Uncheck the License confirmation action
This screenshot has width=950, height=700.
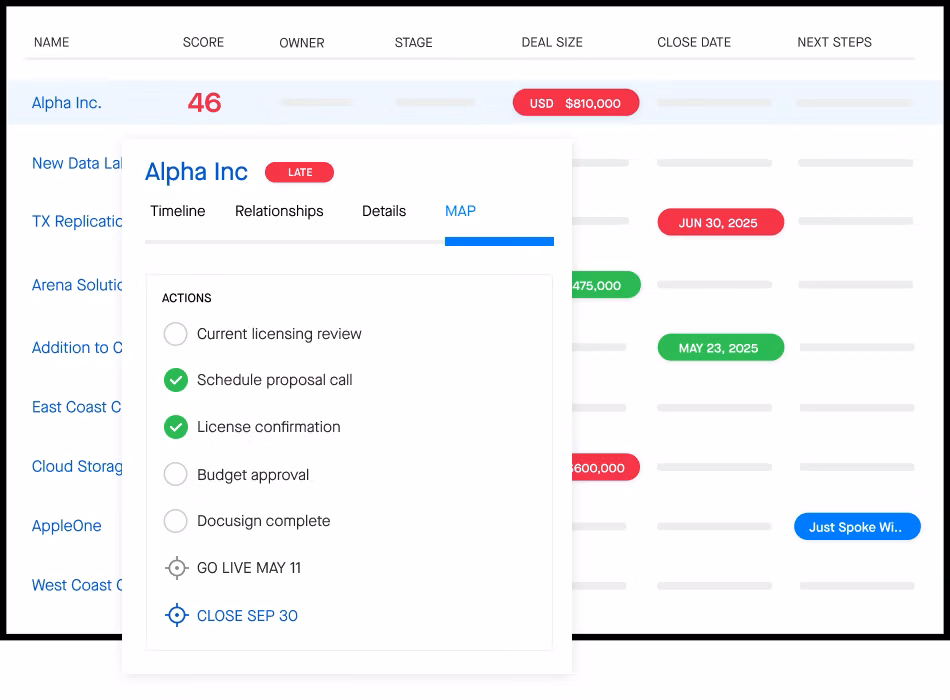pos(176,427)
